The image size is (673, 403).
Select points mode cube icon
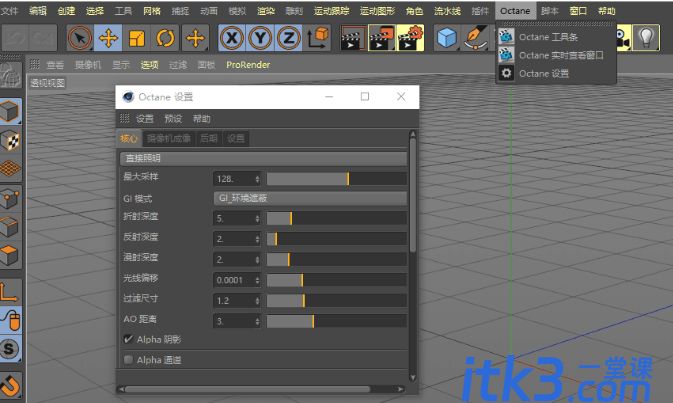coord(10,199)
